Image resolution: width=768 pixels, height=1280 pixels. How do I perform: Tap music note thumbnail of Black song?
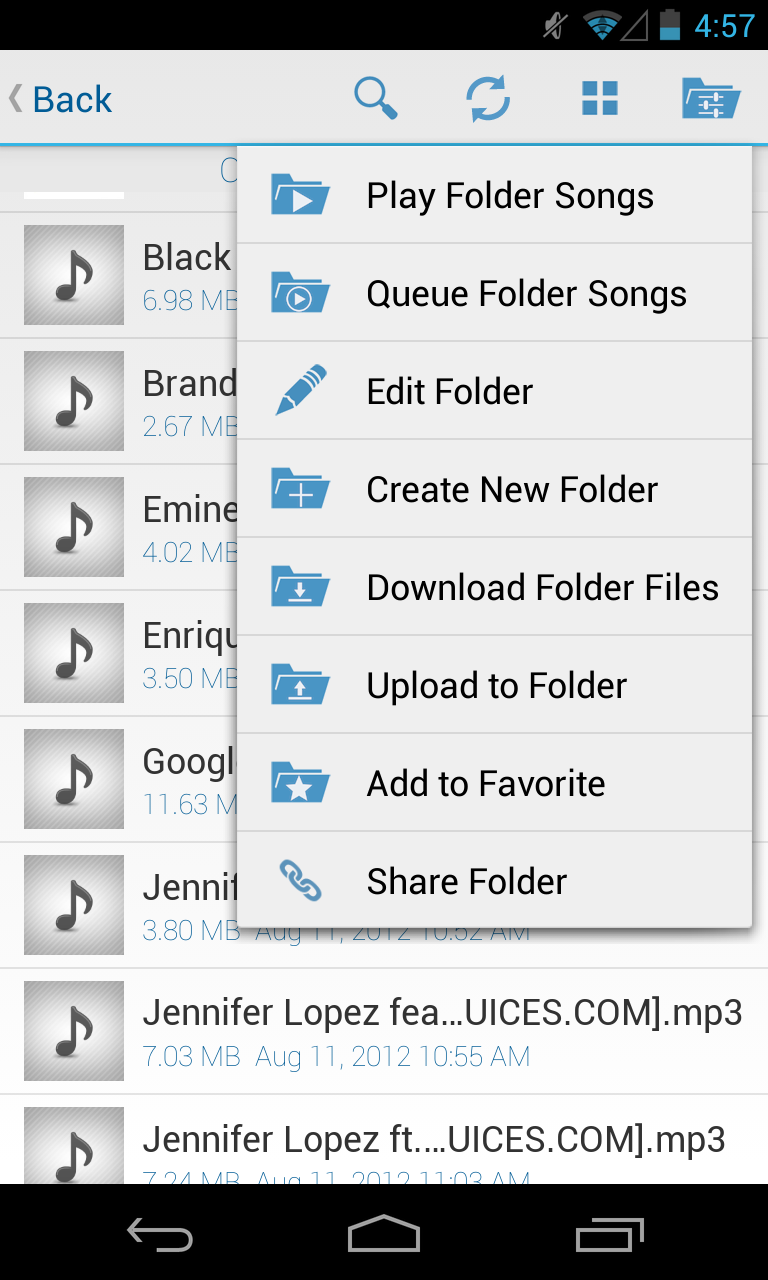click(x=74, y=275)
